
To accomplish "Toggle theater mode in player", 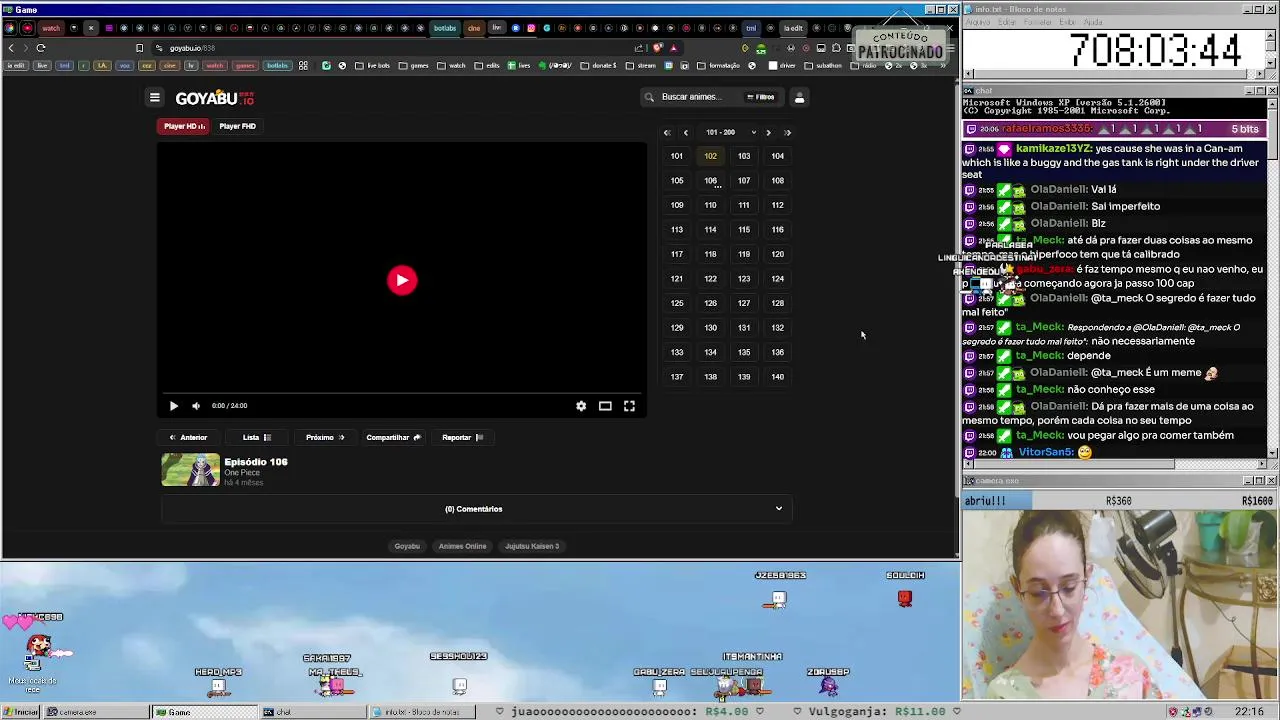I will [x=605, y=406].
